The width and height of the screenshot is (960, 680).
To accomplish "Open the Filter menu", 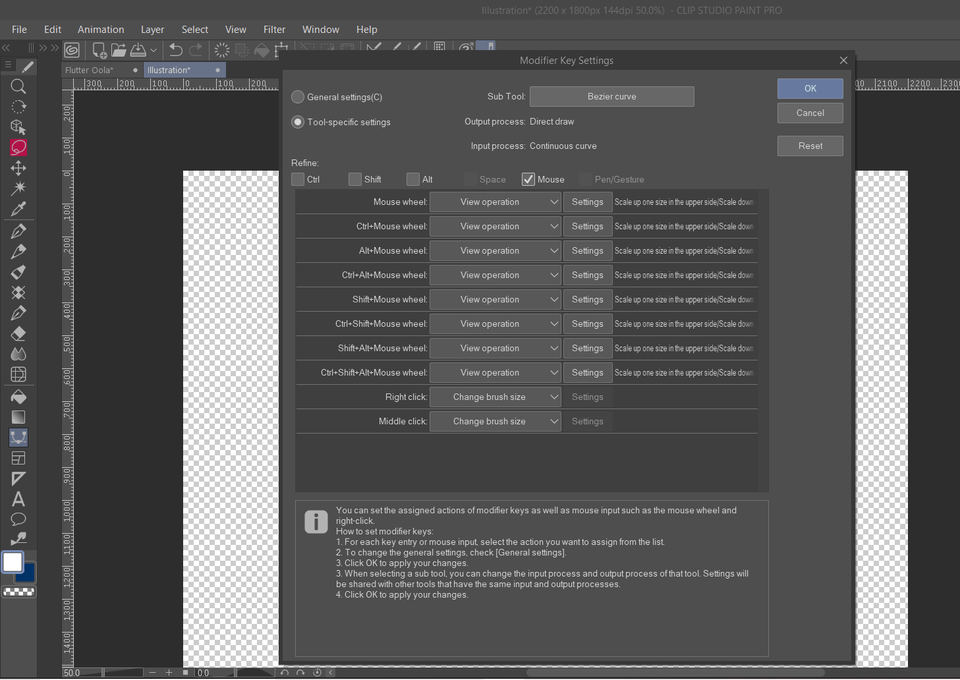I will pyautogui.click(x=274, y=29).
